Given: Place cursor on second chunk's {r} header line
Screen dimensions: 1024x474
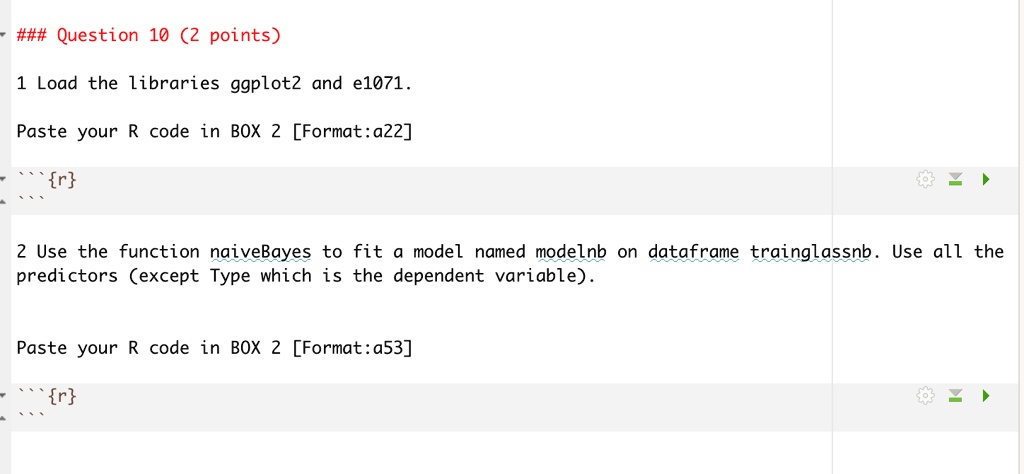Looking at the screenshot, I should coord(47,395).
